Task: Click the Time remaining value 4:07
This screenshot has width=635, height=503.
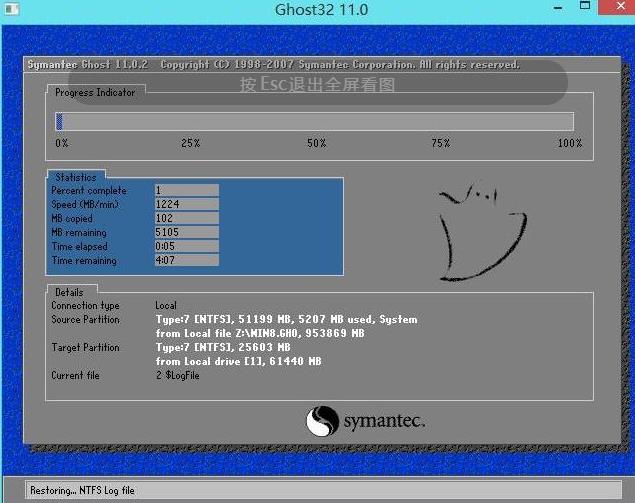Action: [x=187, y=260]
